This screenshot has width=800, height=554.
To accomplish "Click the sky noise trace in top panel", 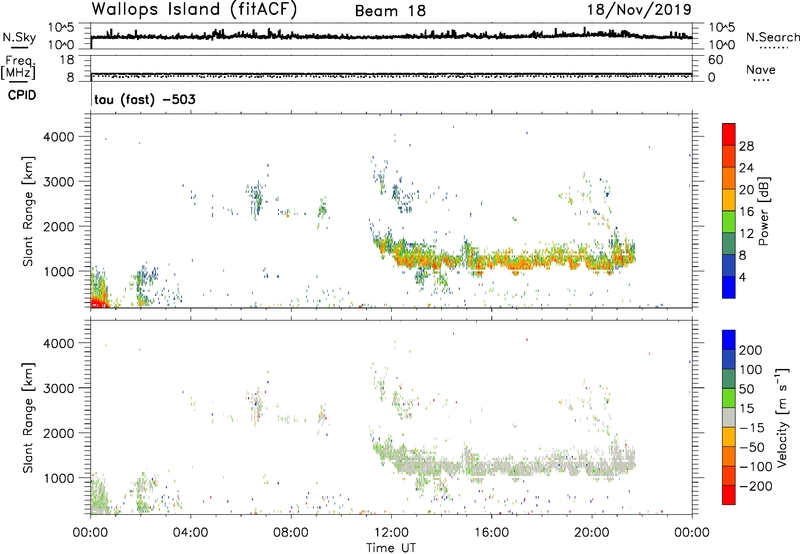I will [391, 36].
